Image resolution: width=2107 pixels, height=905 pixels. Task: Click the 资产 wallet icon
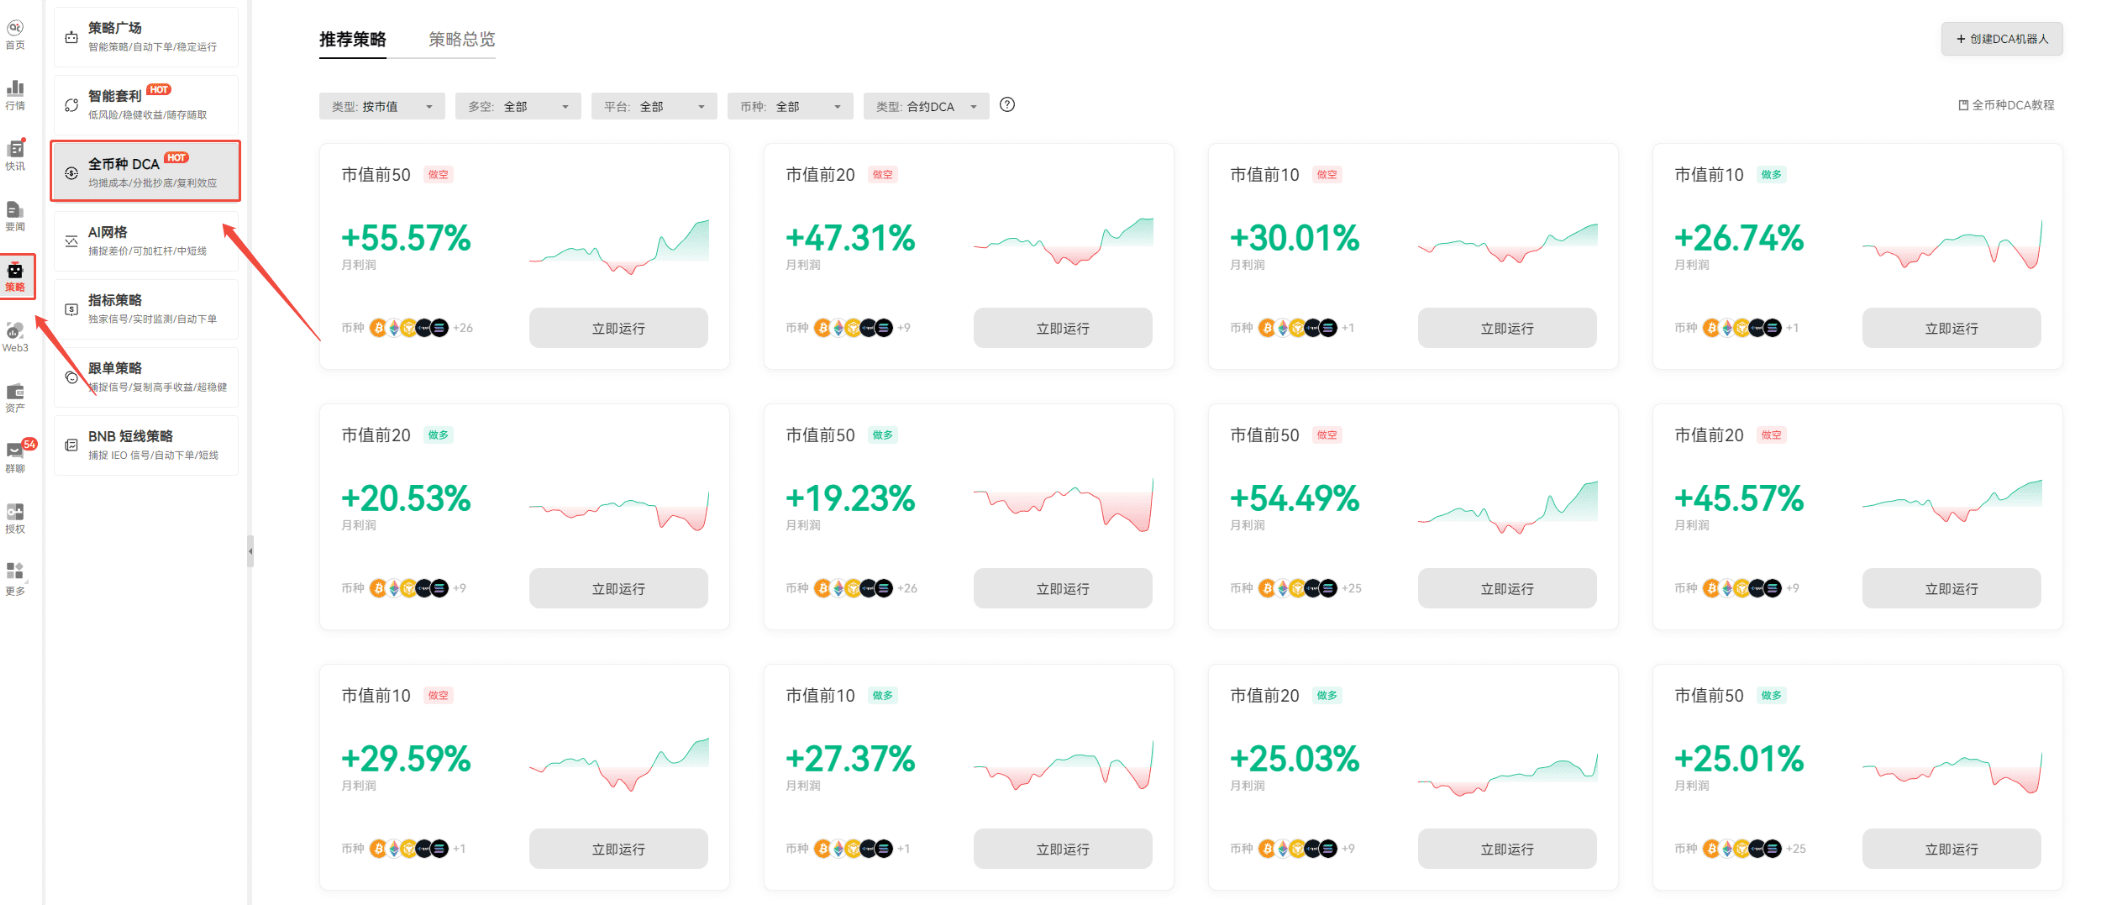[x=15, y=397]
